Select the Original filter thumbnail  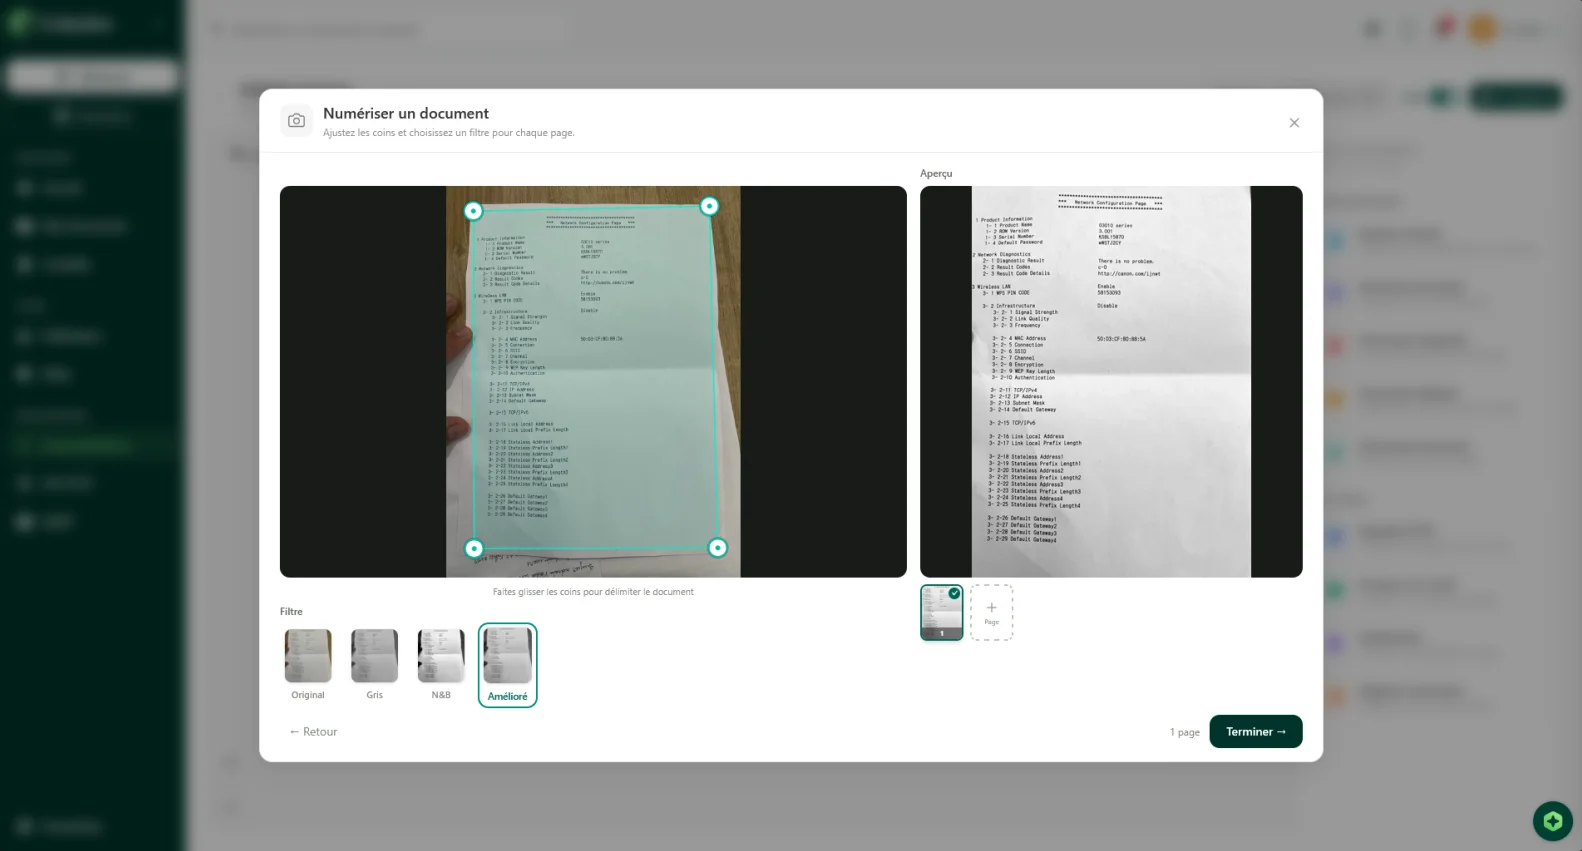point(308,665)
